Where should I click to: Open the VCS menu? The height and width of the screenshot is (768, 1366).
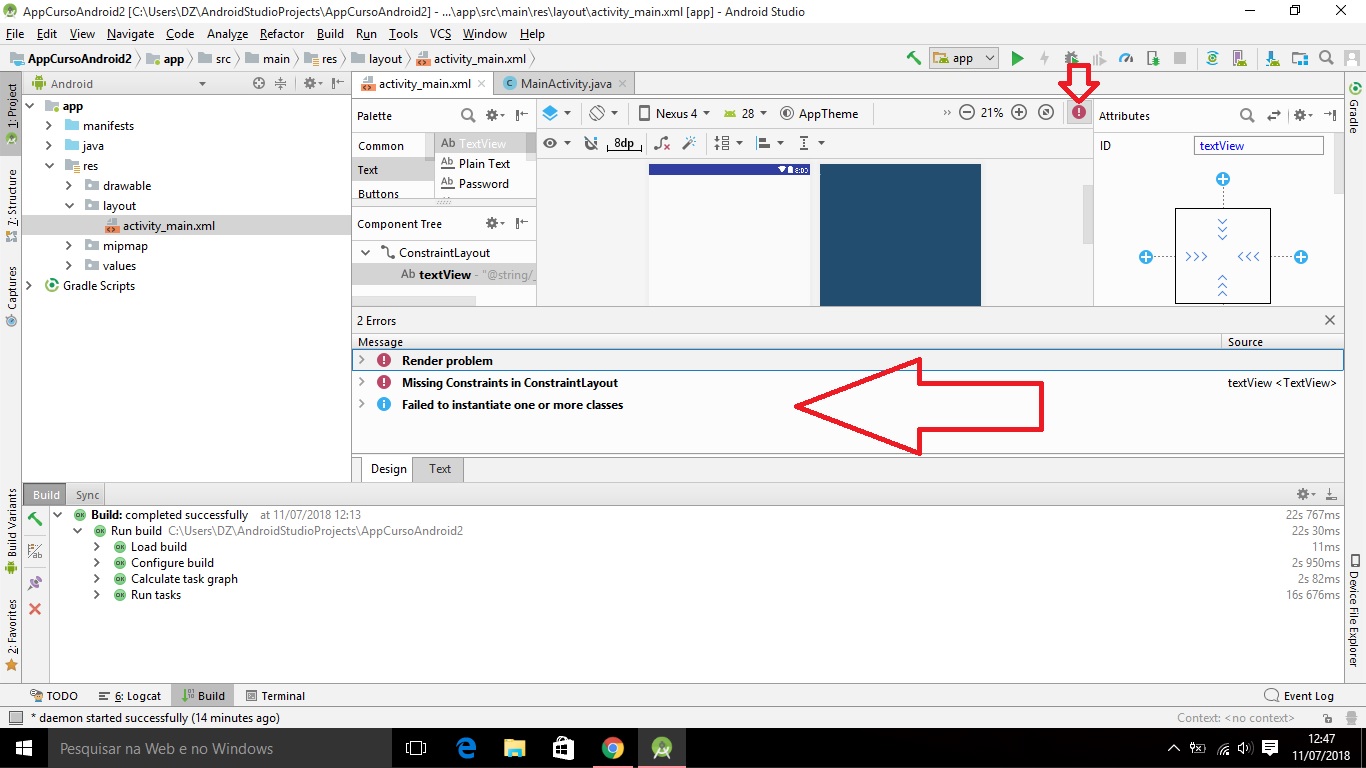coord(441,34)
